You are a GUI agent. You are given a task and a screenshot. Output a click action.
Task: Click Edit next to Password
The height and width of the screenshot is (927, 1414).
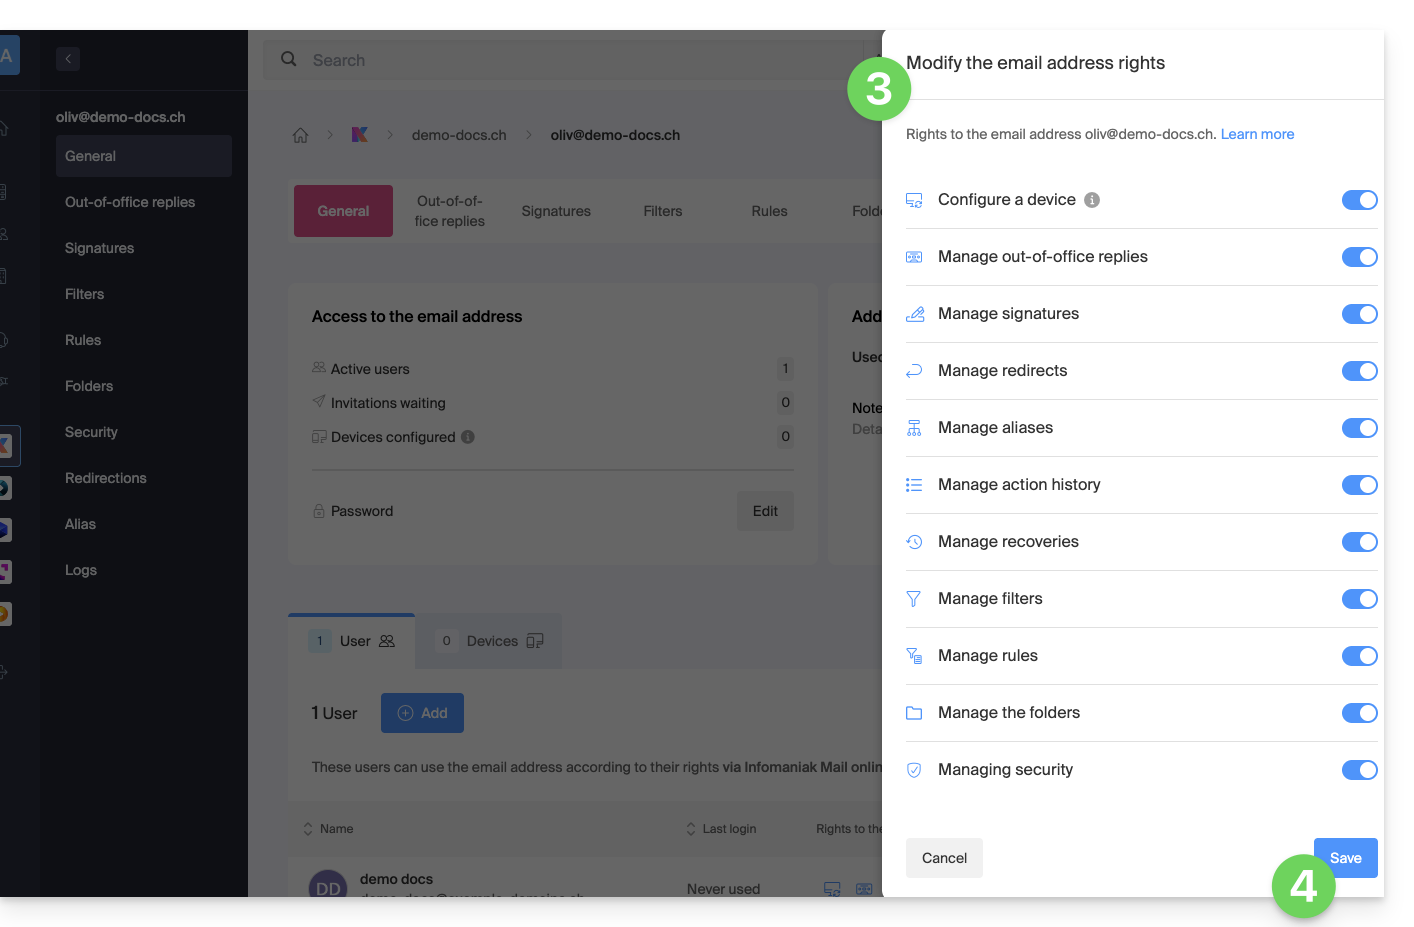click(765, 511)
